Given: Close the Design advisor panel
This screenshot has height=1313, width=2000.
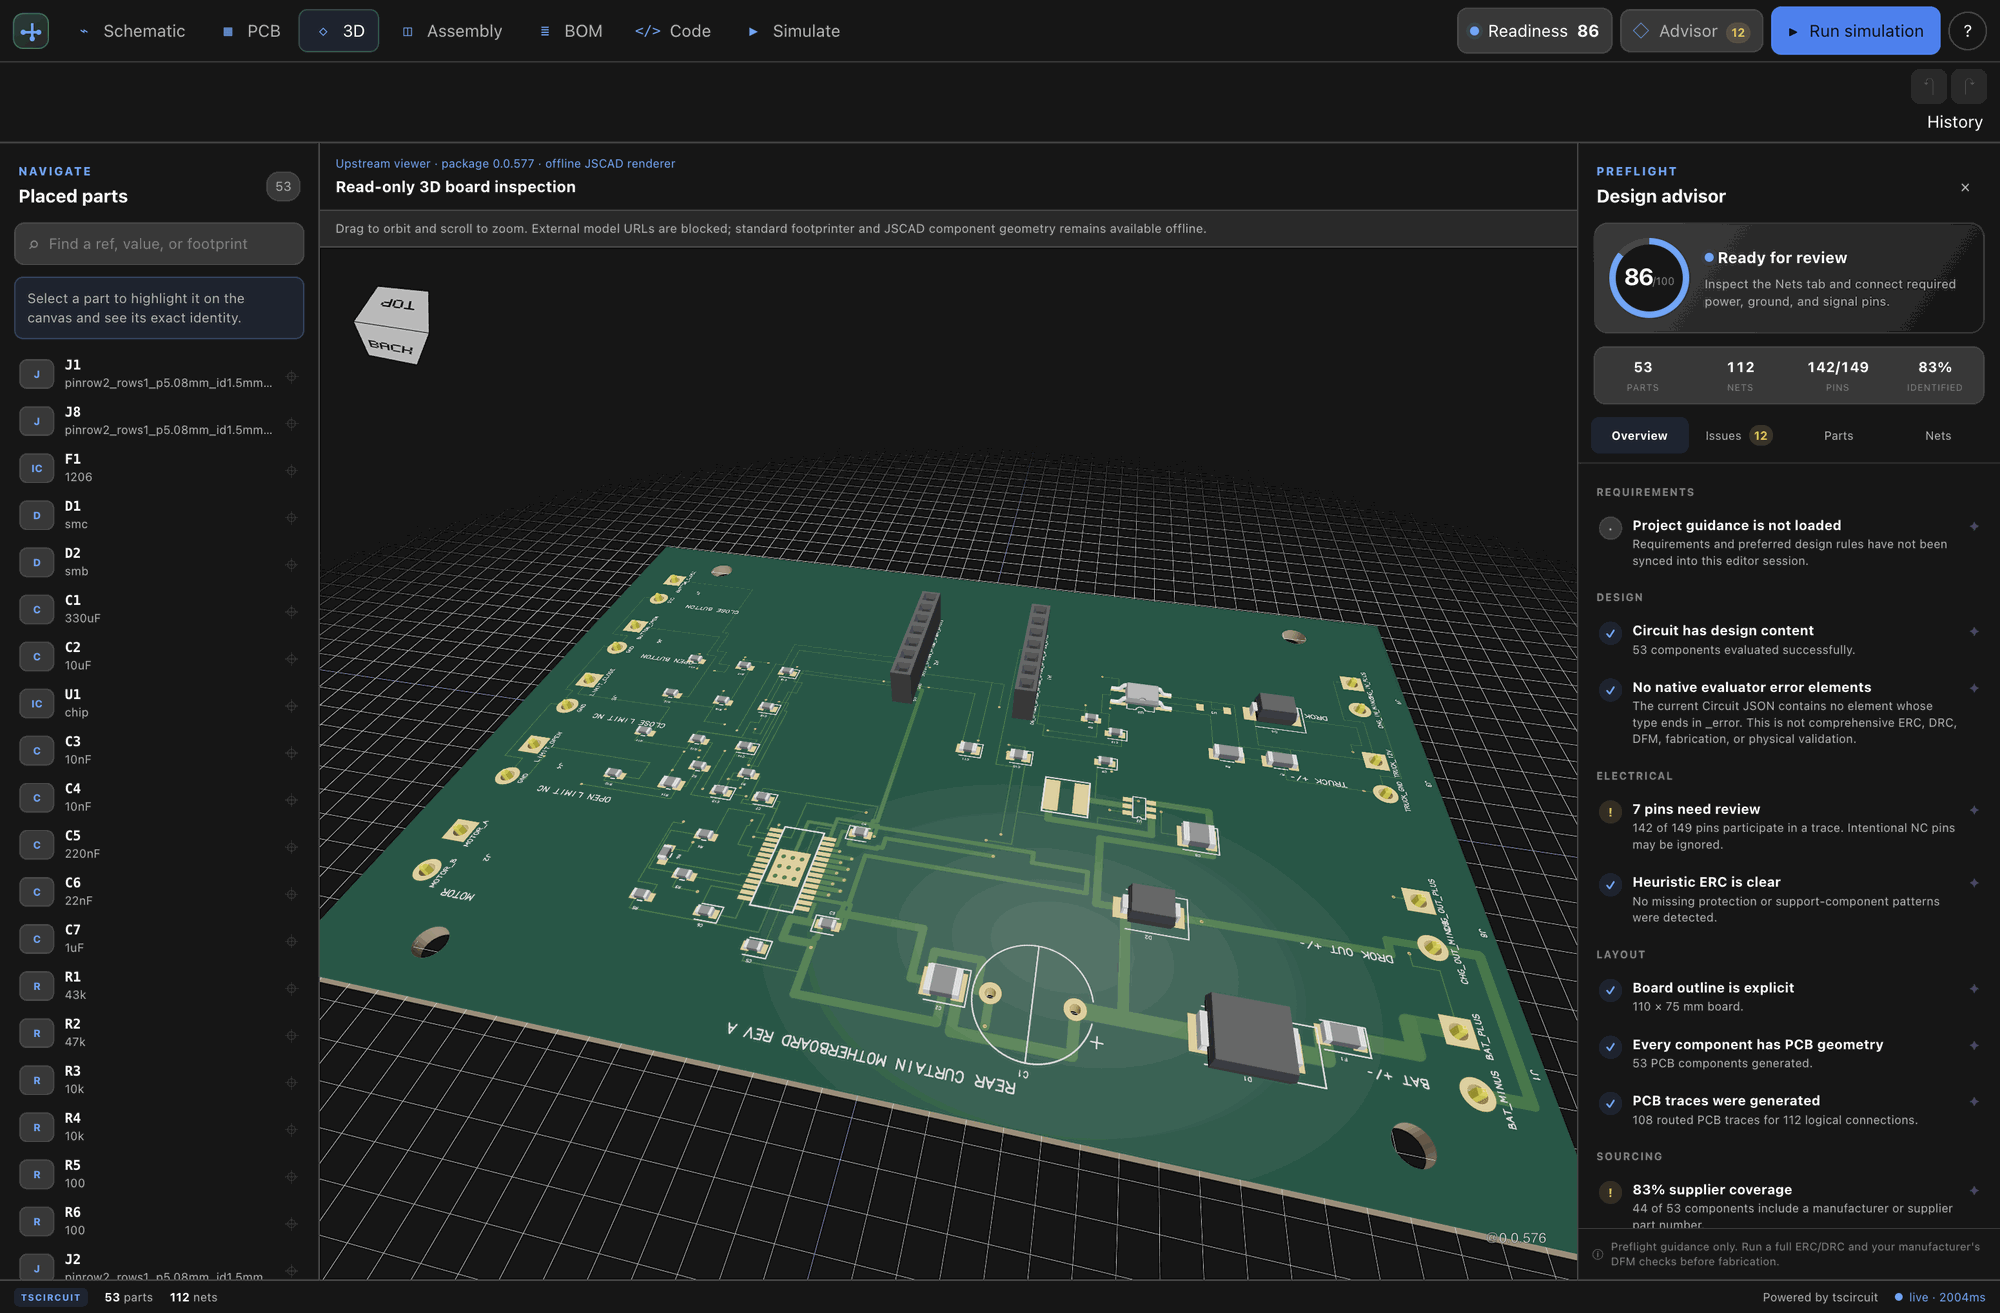Looking at the screenshot, I should 1965,187.
